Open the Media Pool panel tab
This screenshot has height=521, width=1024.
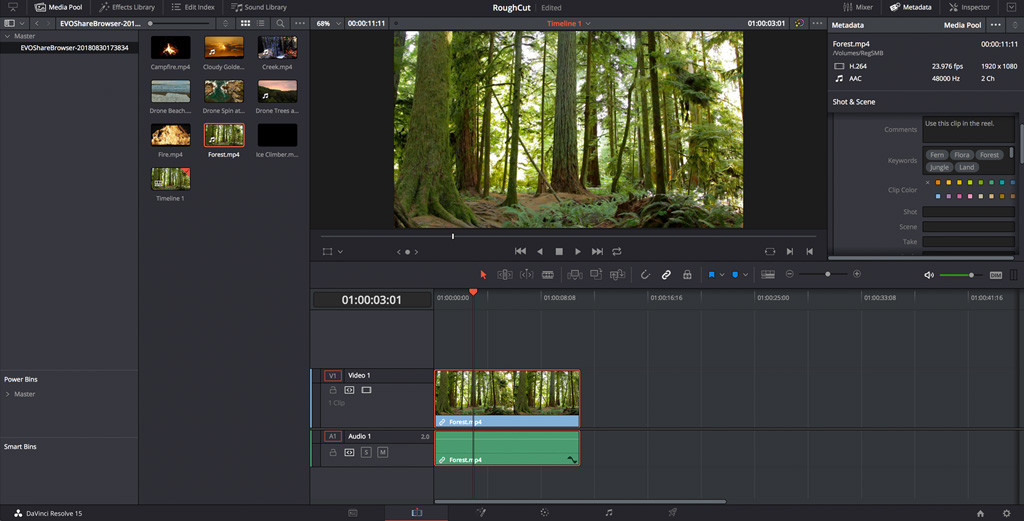pos(59,7)
